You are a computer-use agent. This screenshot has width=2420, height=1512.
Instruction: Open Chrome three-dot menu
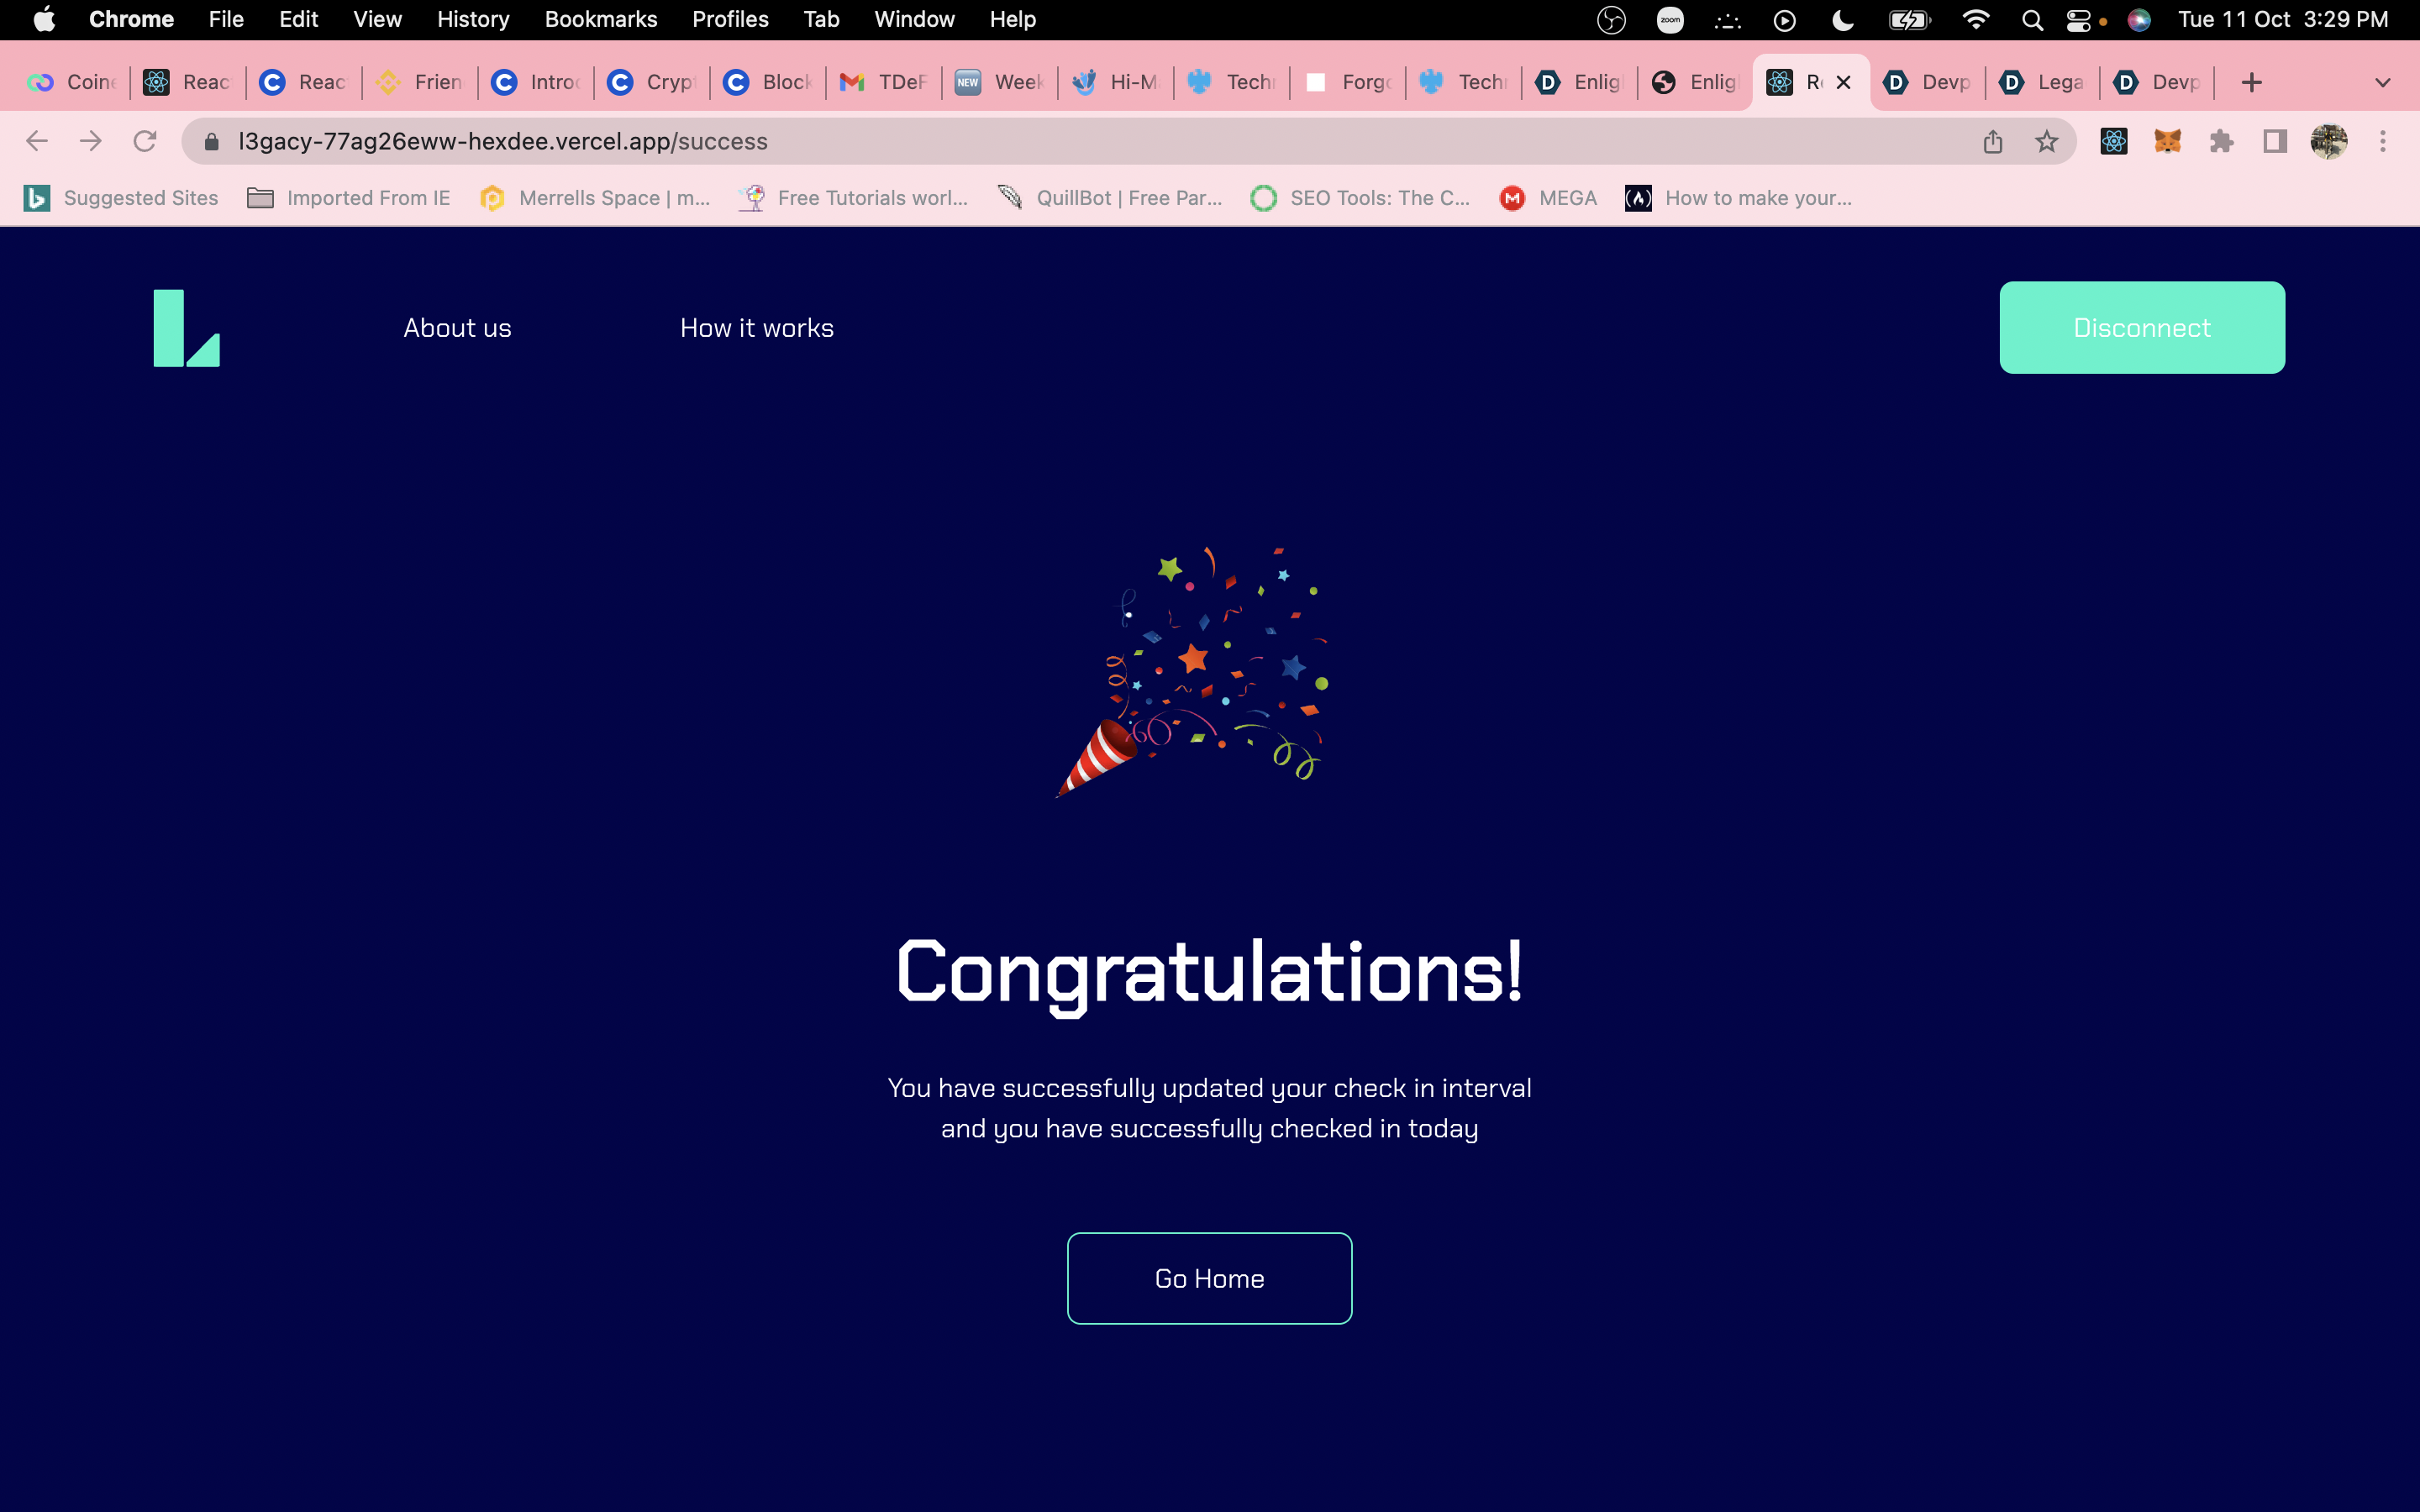tap(2382, 141)
